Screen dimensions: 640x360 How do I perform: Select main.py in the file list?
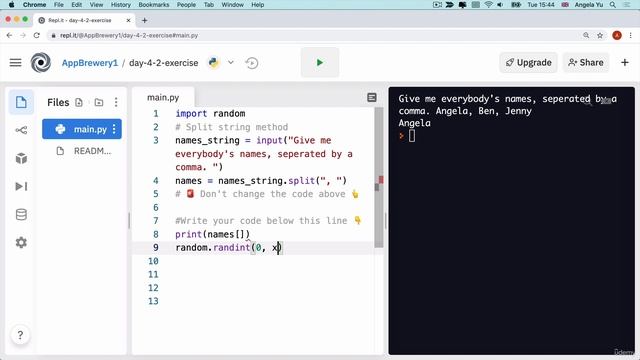point(82,129)
